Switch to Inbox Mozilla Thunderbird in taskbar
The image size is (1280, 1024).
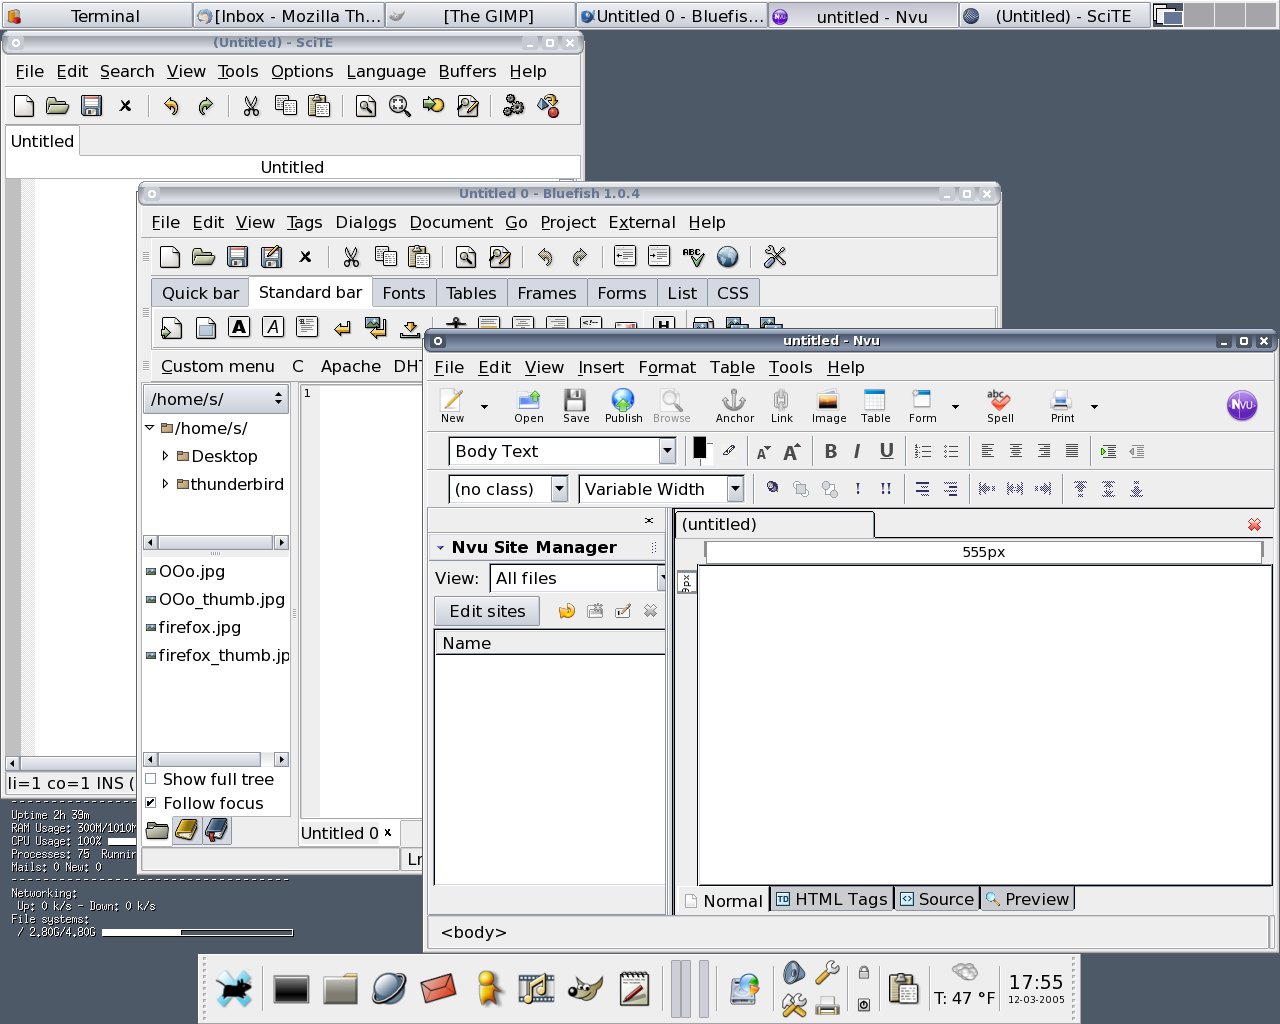tap(289, 16)
